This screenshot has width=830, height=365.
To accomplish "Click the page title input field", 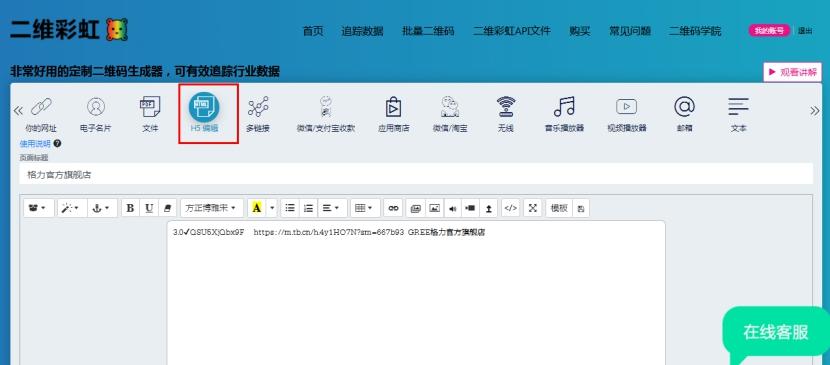I will tap(416, 174).
